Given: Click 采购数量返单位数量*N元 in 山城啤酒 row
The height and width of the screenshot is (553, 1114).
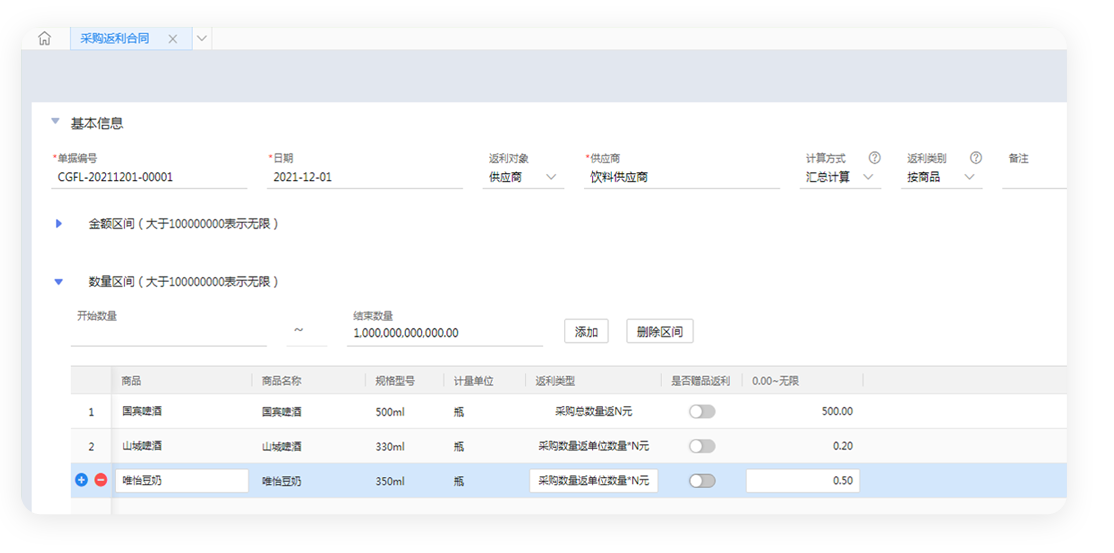Looking at the screenshot, I should pos(593,446).
